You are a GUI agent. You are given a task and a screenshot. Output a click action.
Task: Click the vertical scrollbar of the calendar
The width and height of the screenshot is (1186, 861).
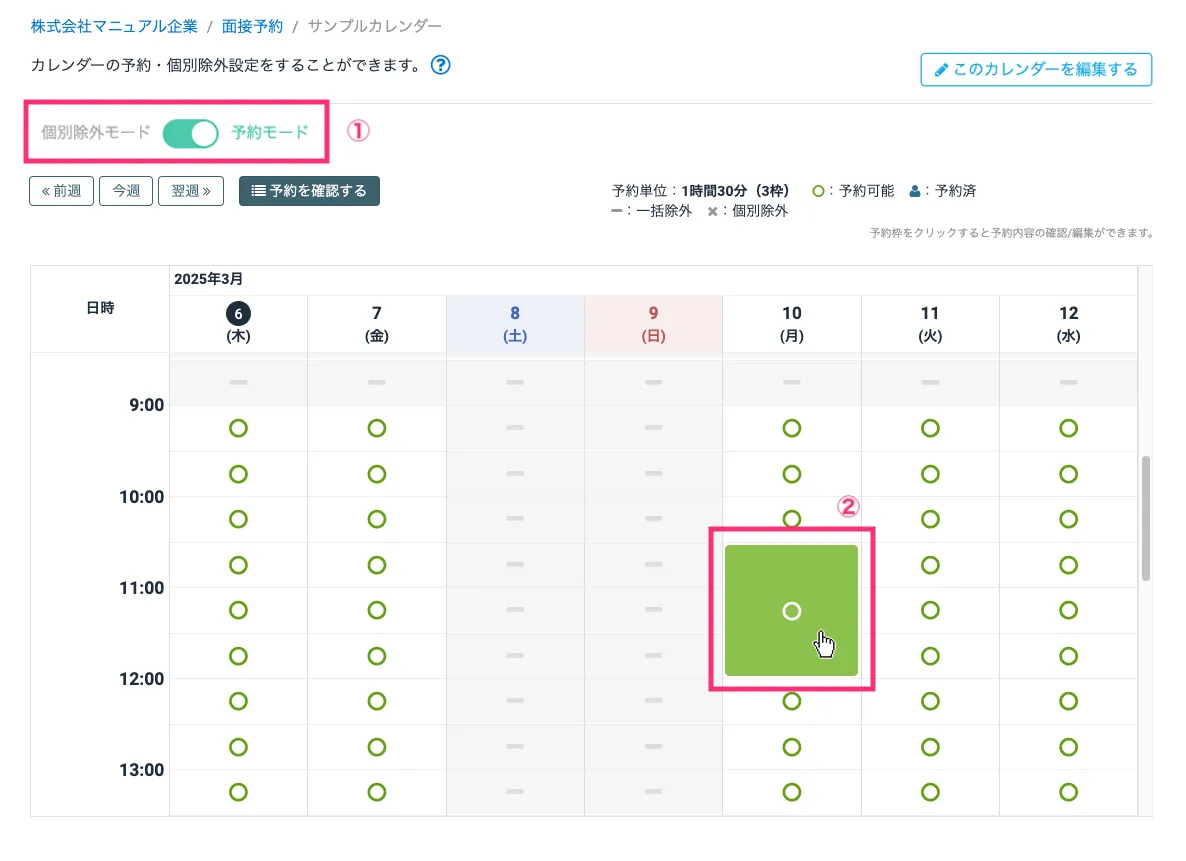(x=1145, y=518)
